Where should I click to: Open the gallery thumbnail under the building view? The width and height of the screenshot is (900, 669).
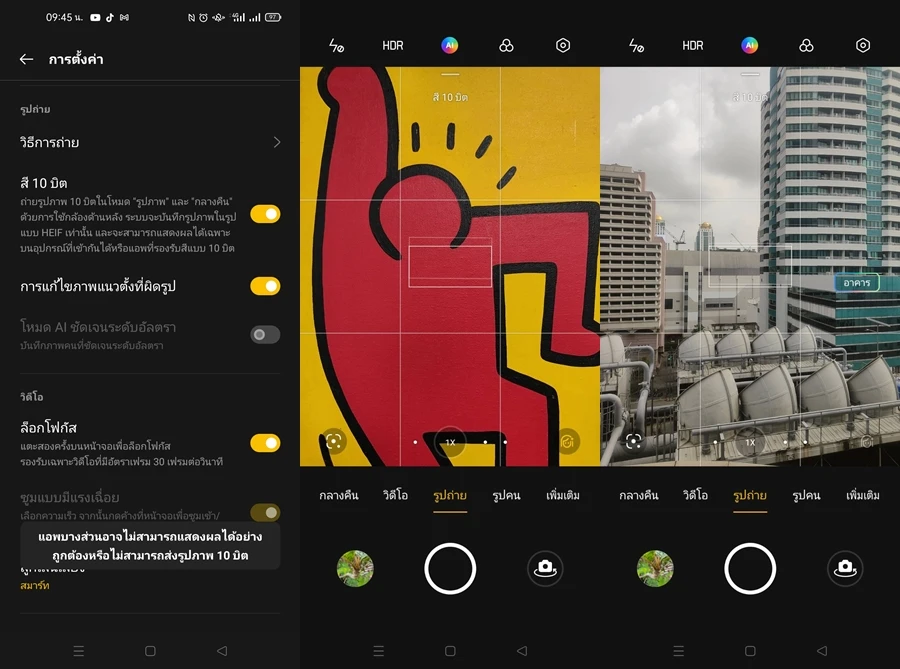[655, 568]
